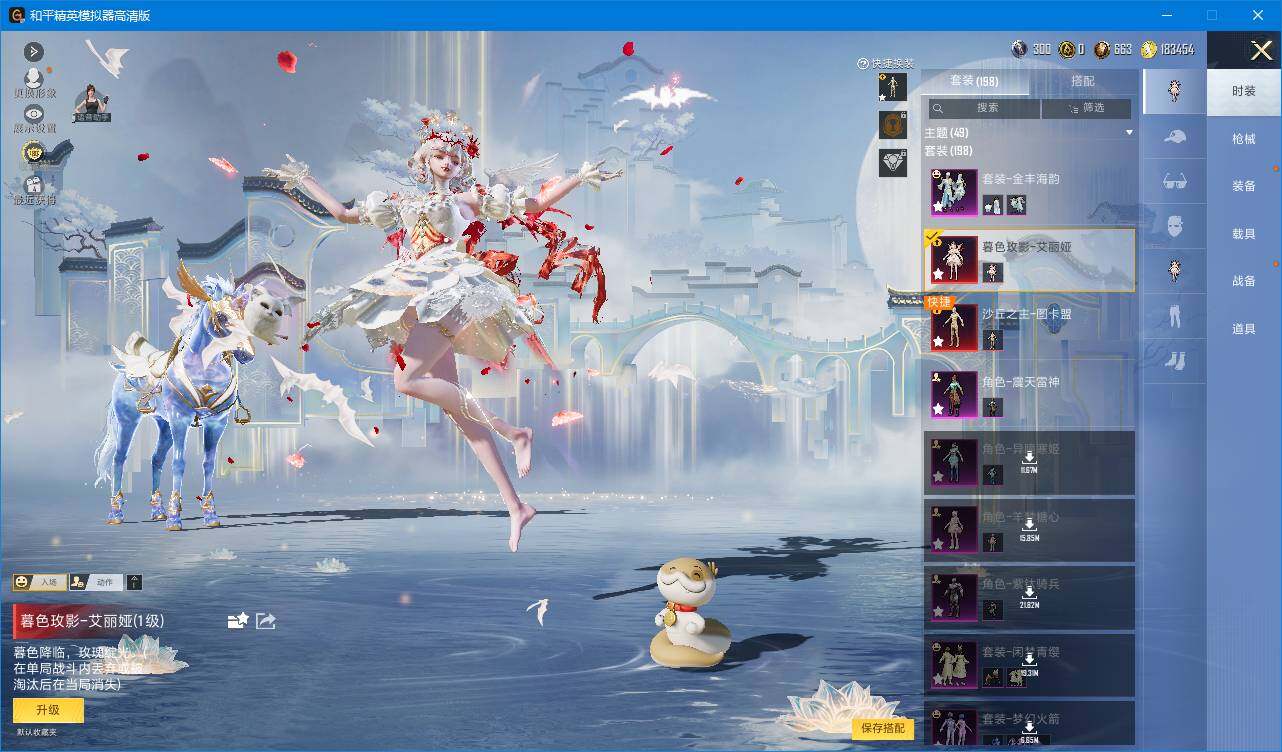
Task: Close the wardrobe with the X
Action: [1261, 50]
